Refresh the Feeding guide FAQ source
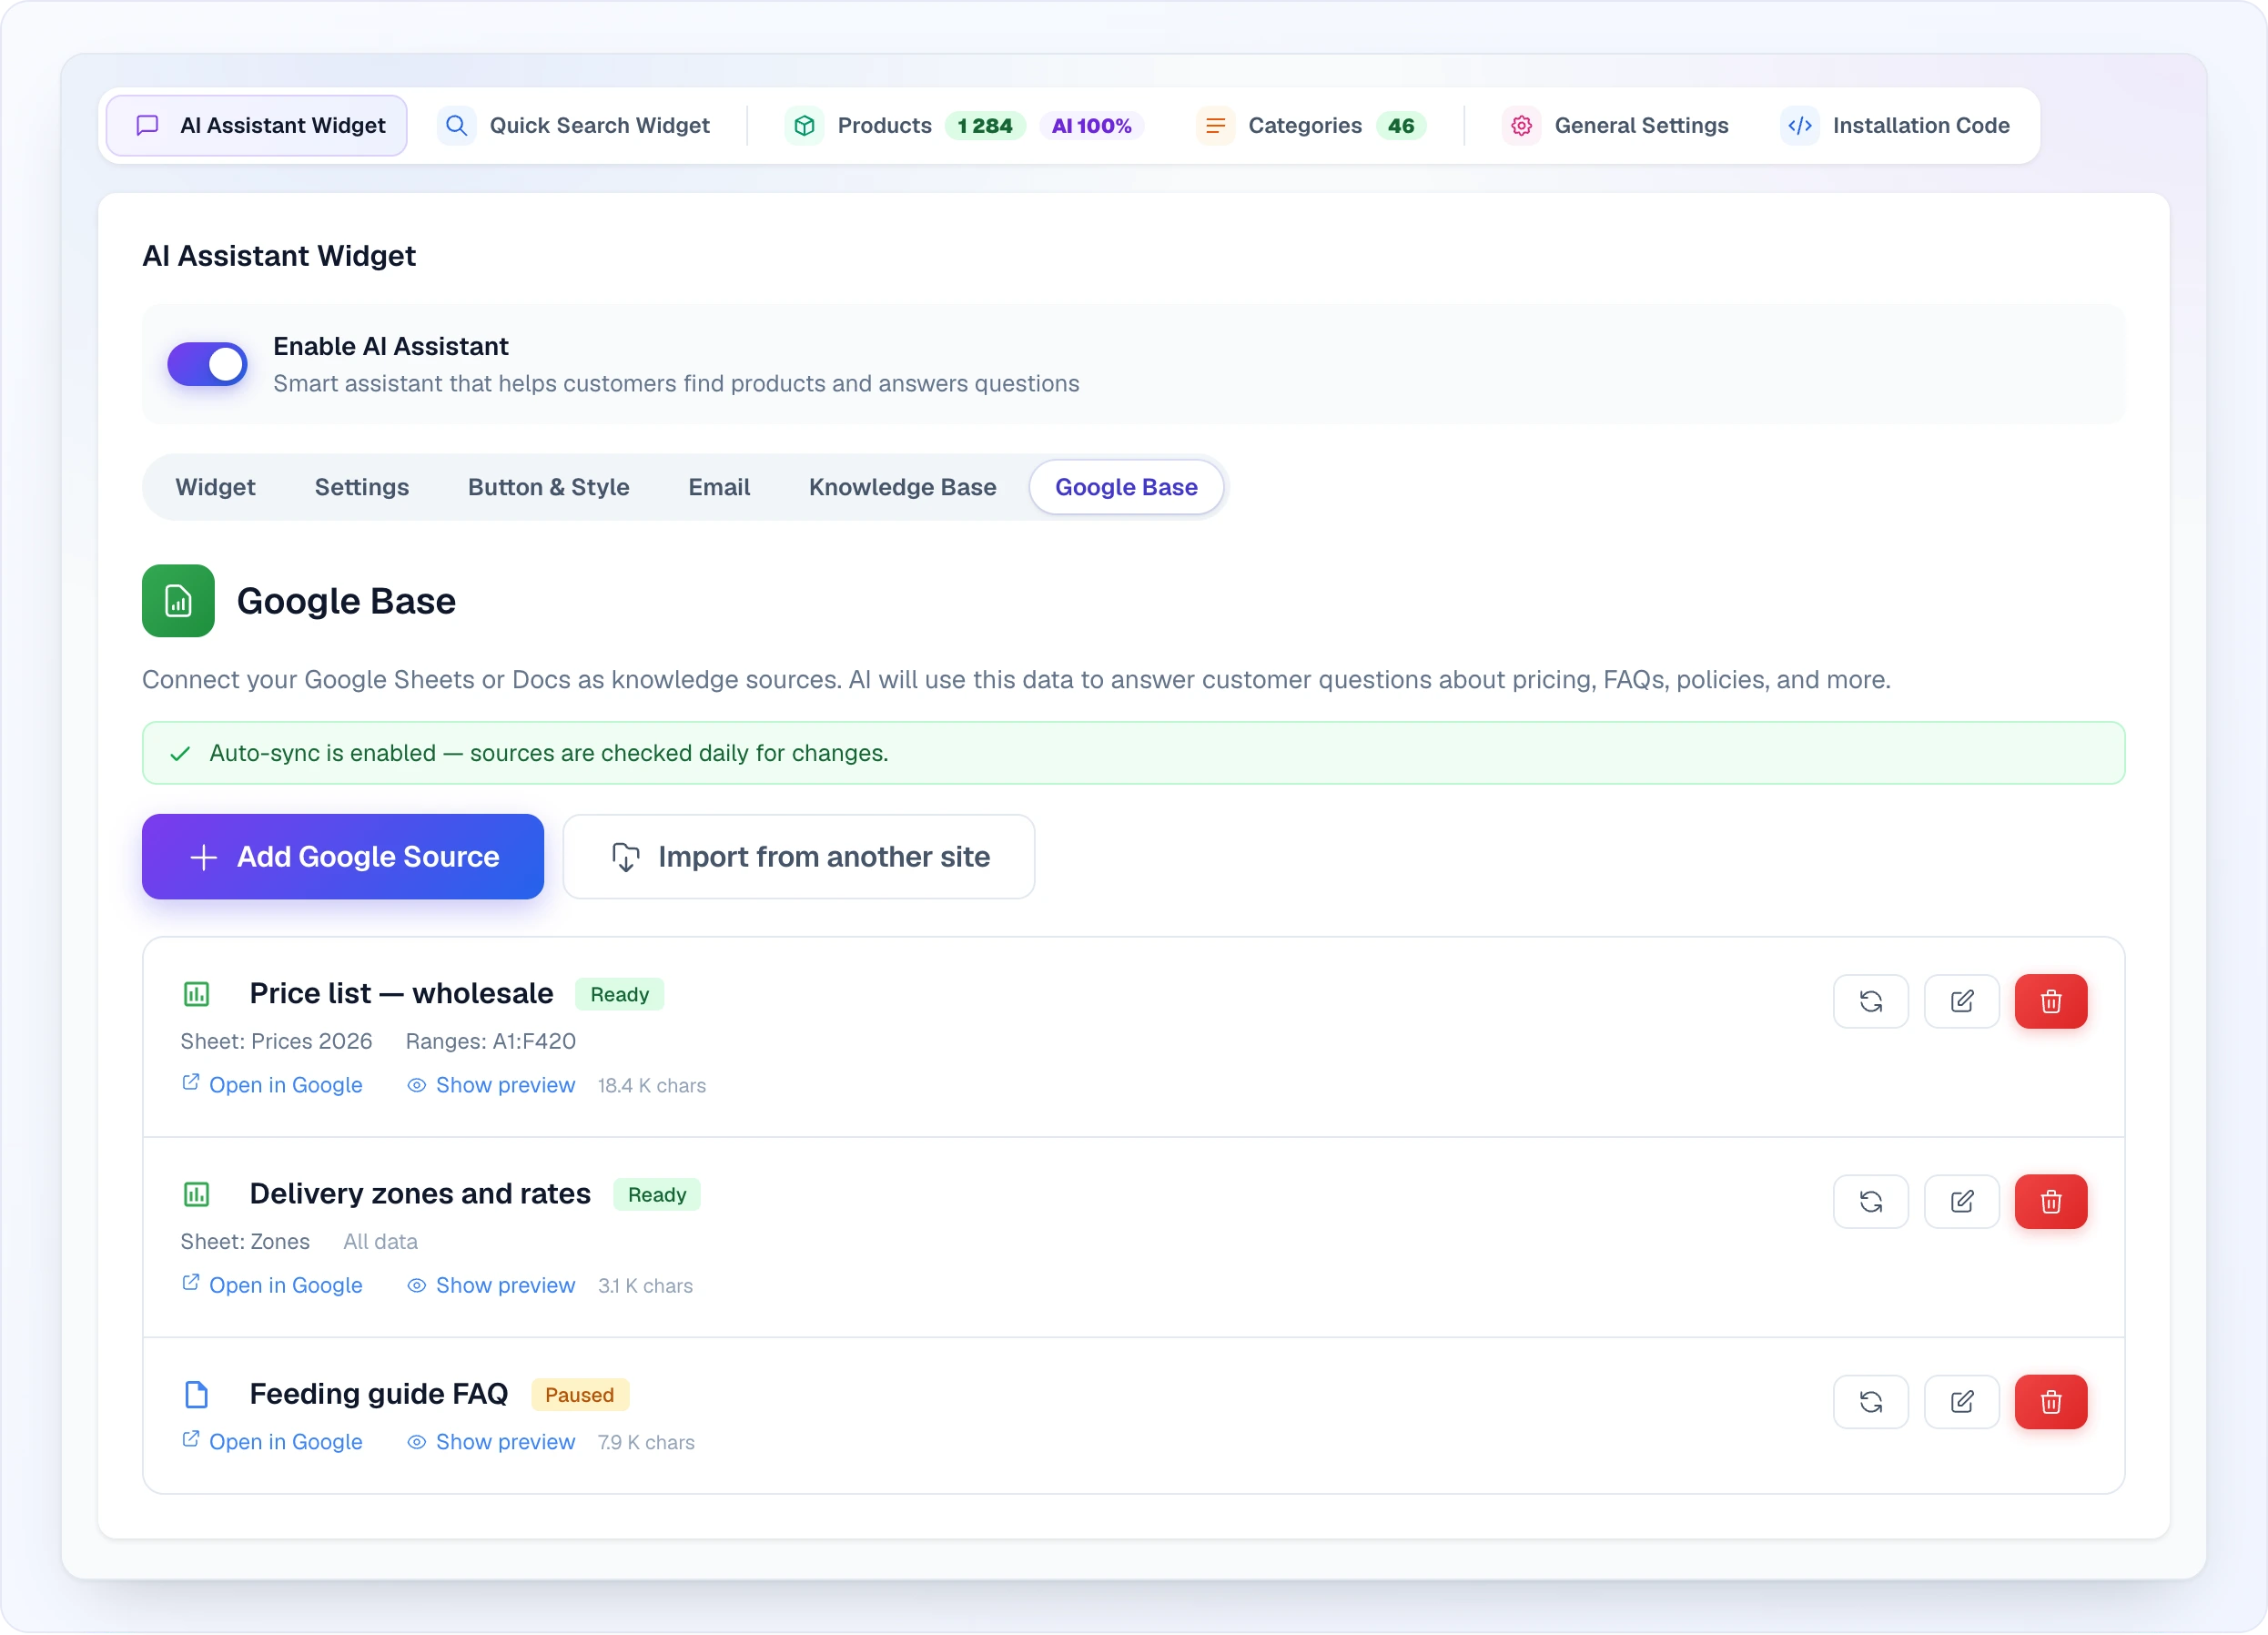The height and width of the screenshot is (1635, 2268). (1871, 1402)
